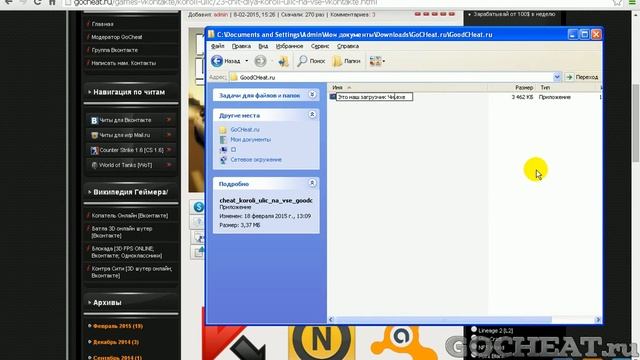This screenshot has height=360, width=640.
Task: Open the Views dropdown arrow in Explorer toolbar
Action: pyautogui.click(x=384, y=61)
